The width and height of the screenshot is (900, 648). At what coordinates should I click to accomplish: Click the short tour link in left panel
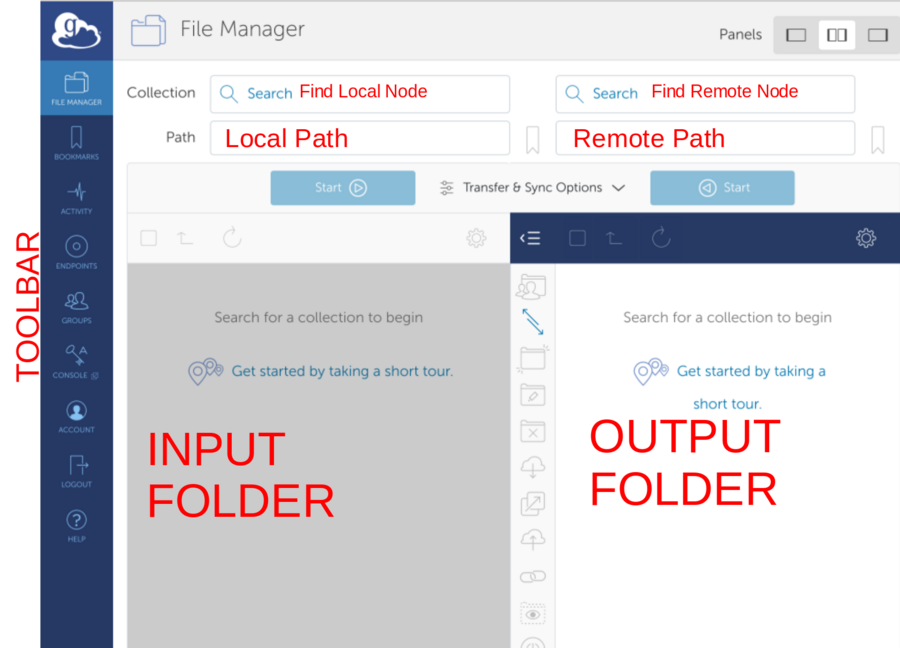point(342,371)
